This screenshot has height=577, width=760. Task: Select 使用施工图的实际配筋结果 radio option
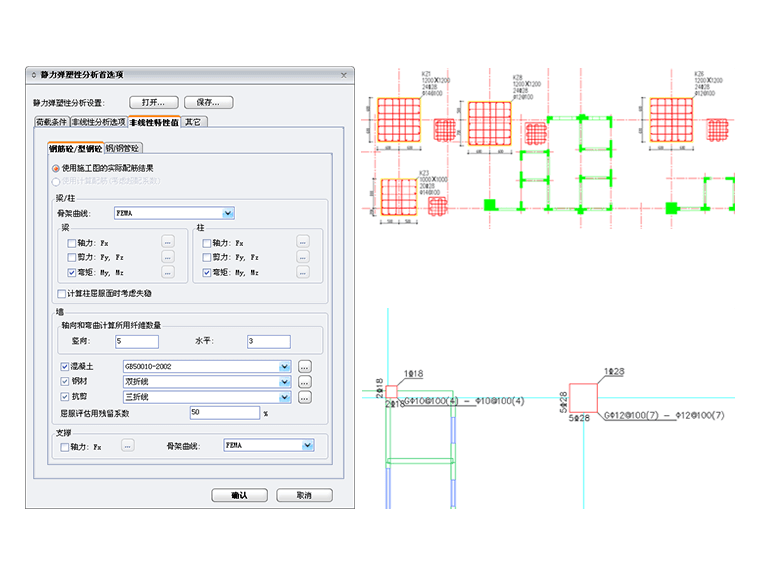[x=56, y=168]
